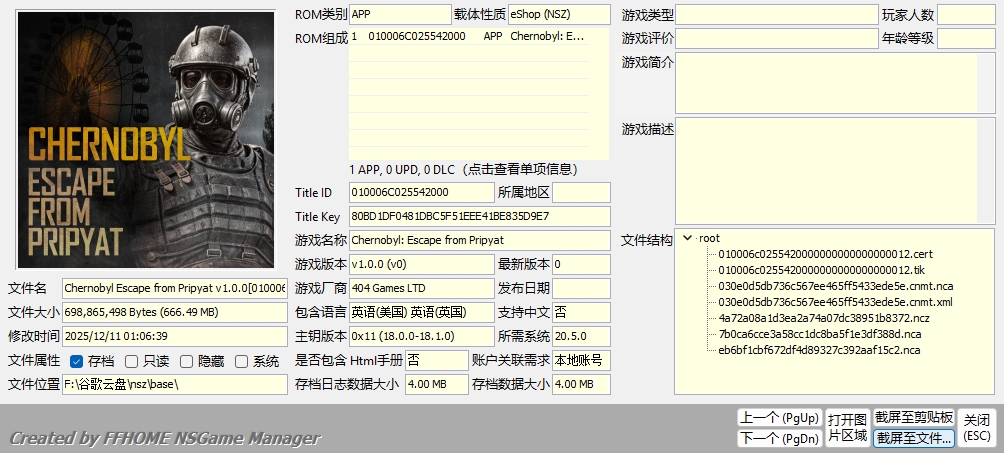Click the 文件位置 file path field
Image resolution: width=1004 pixels, height=453 pixels.
click(x=174, y=384)
